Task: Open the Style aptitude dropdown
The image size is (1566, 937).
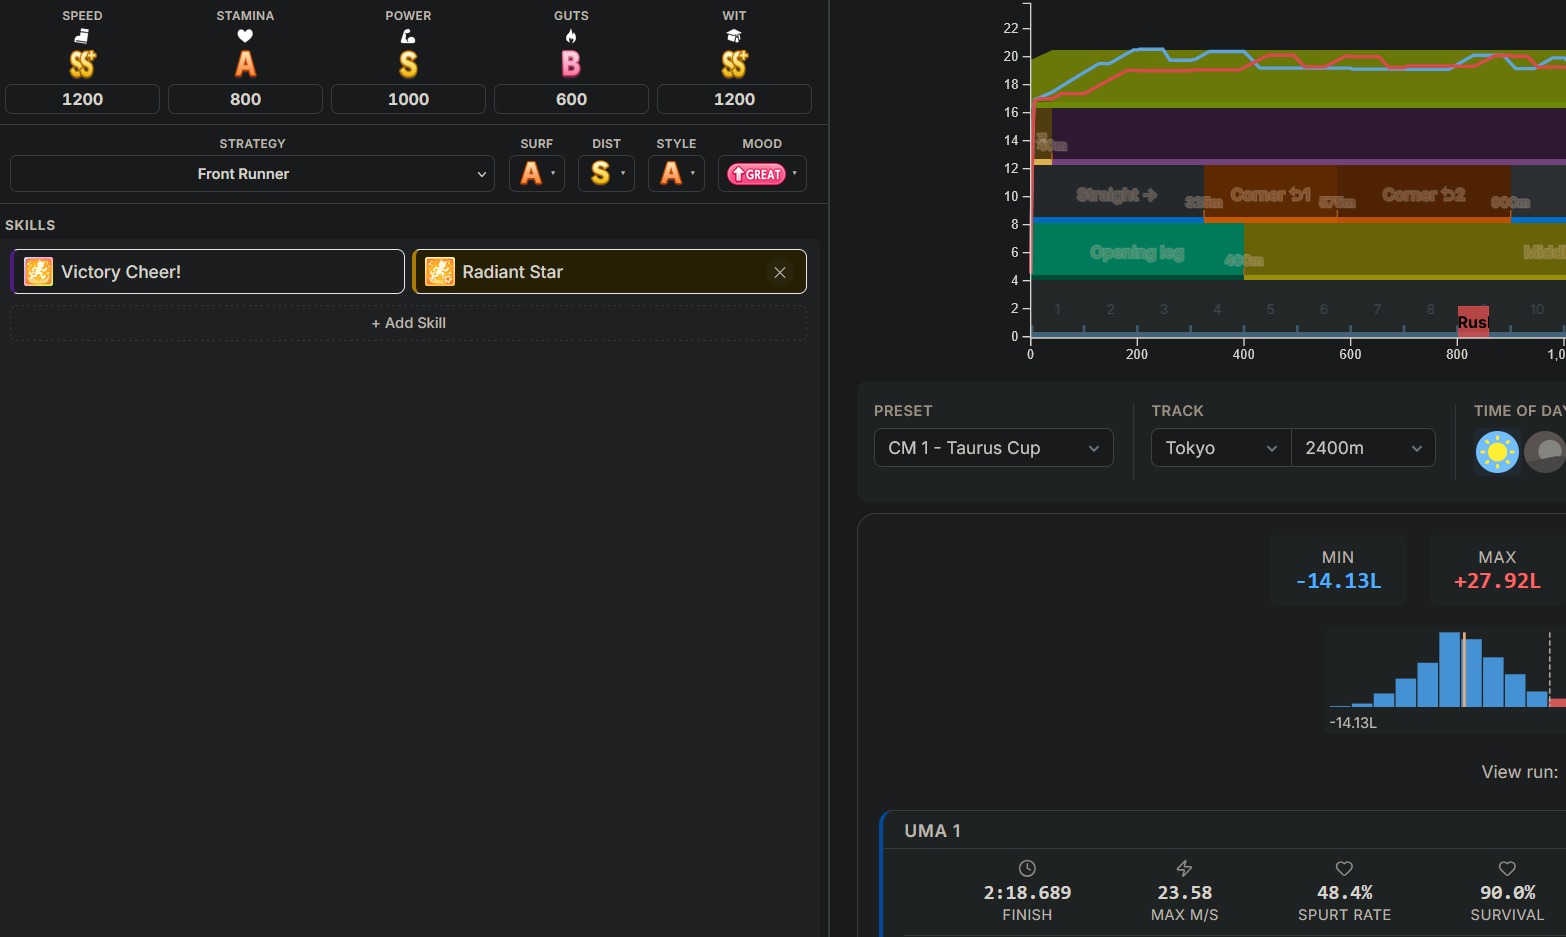Action: click(x=676, y=173)
